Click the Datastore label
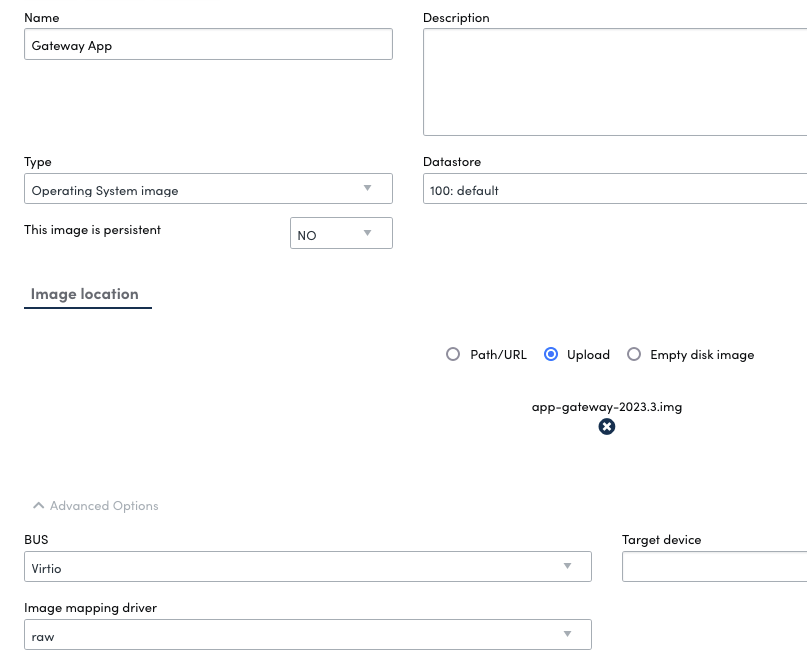 pos(452,162)
